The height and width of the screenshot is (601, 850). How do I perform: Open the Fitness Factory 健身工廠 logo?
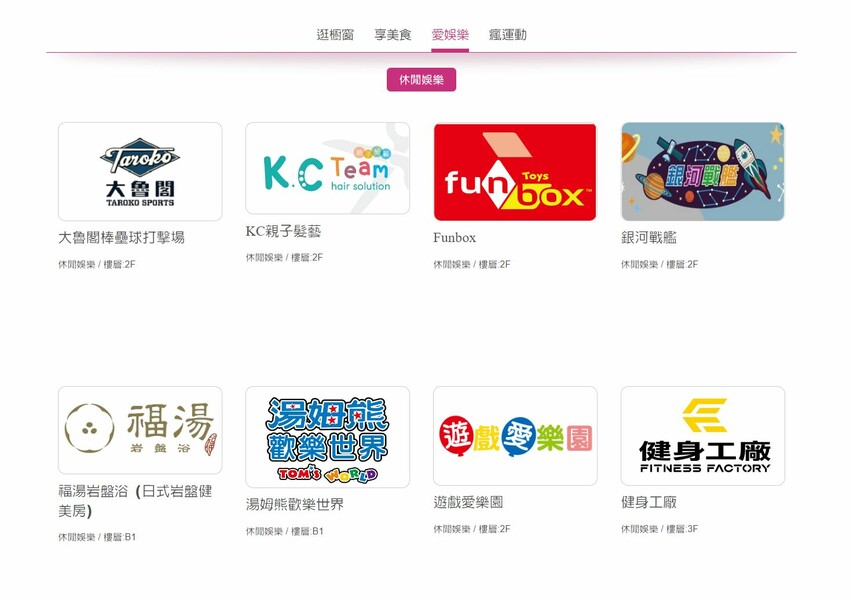click(703, 436)
